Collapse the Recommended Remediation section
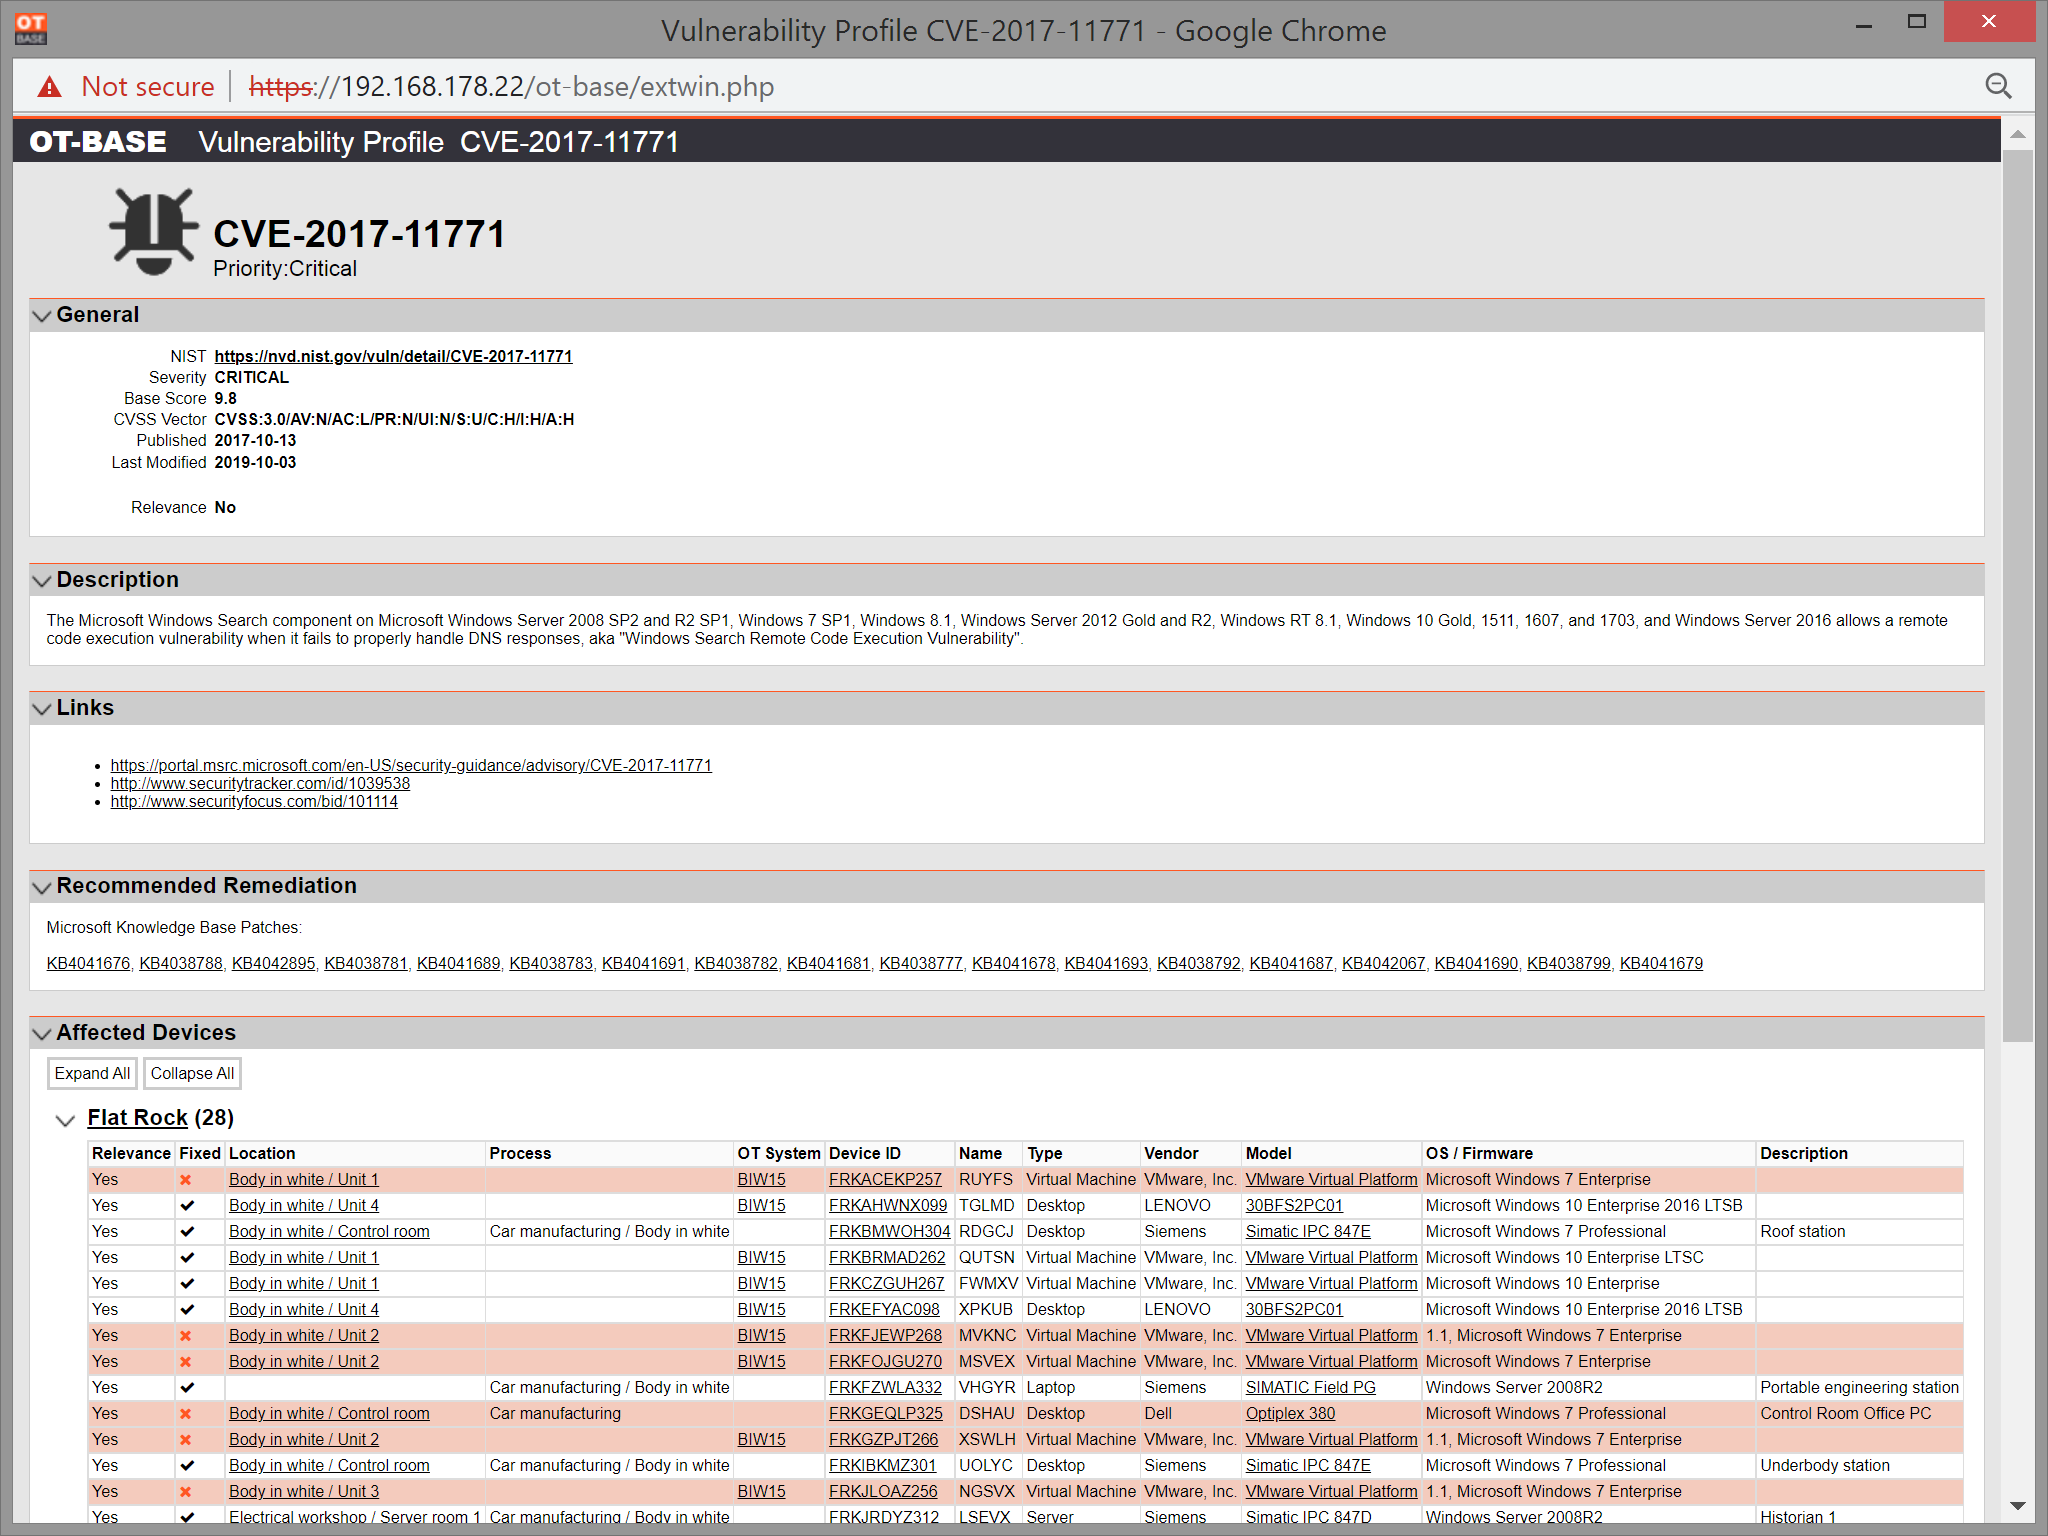Screen dimensions: 2048x1536 42,887
